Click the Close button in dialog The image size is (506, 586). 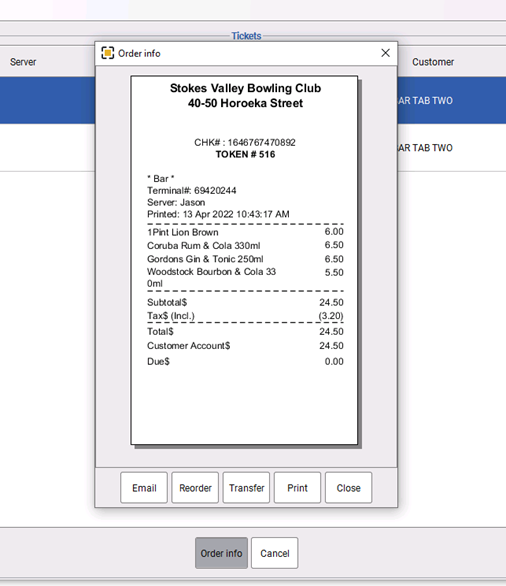(349, 488)
